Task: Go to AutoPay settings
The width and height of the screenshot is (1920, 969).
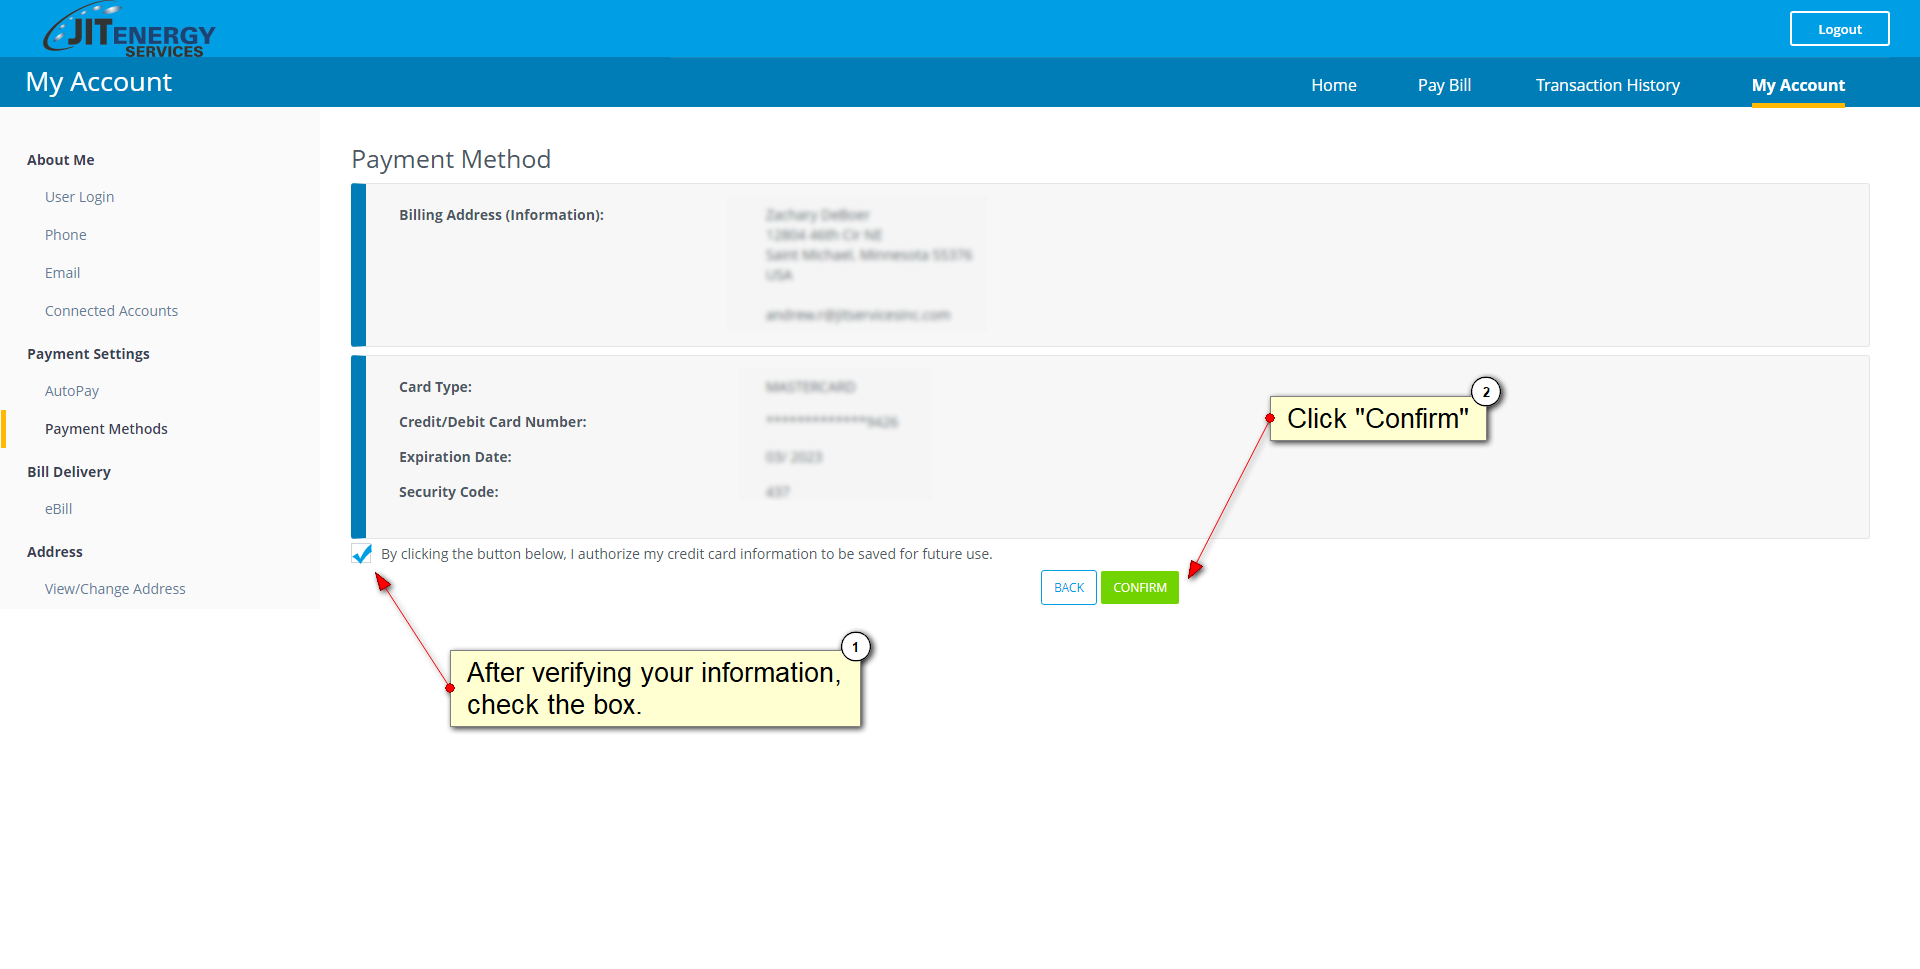Action: point(71,391)
